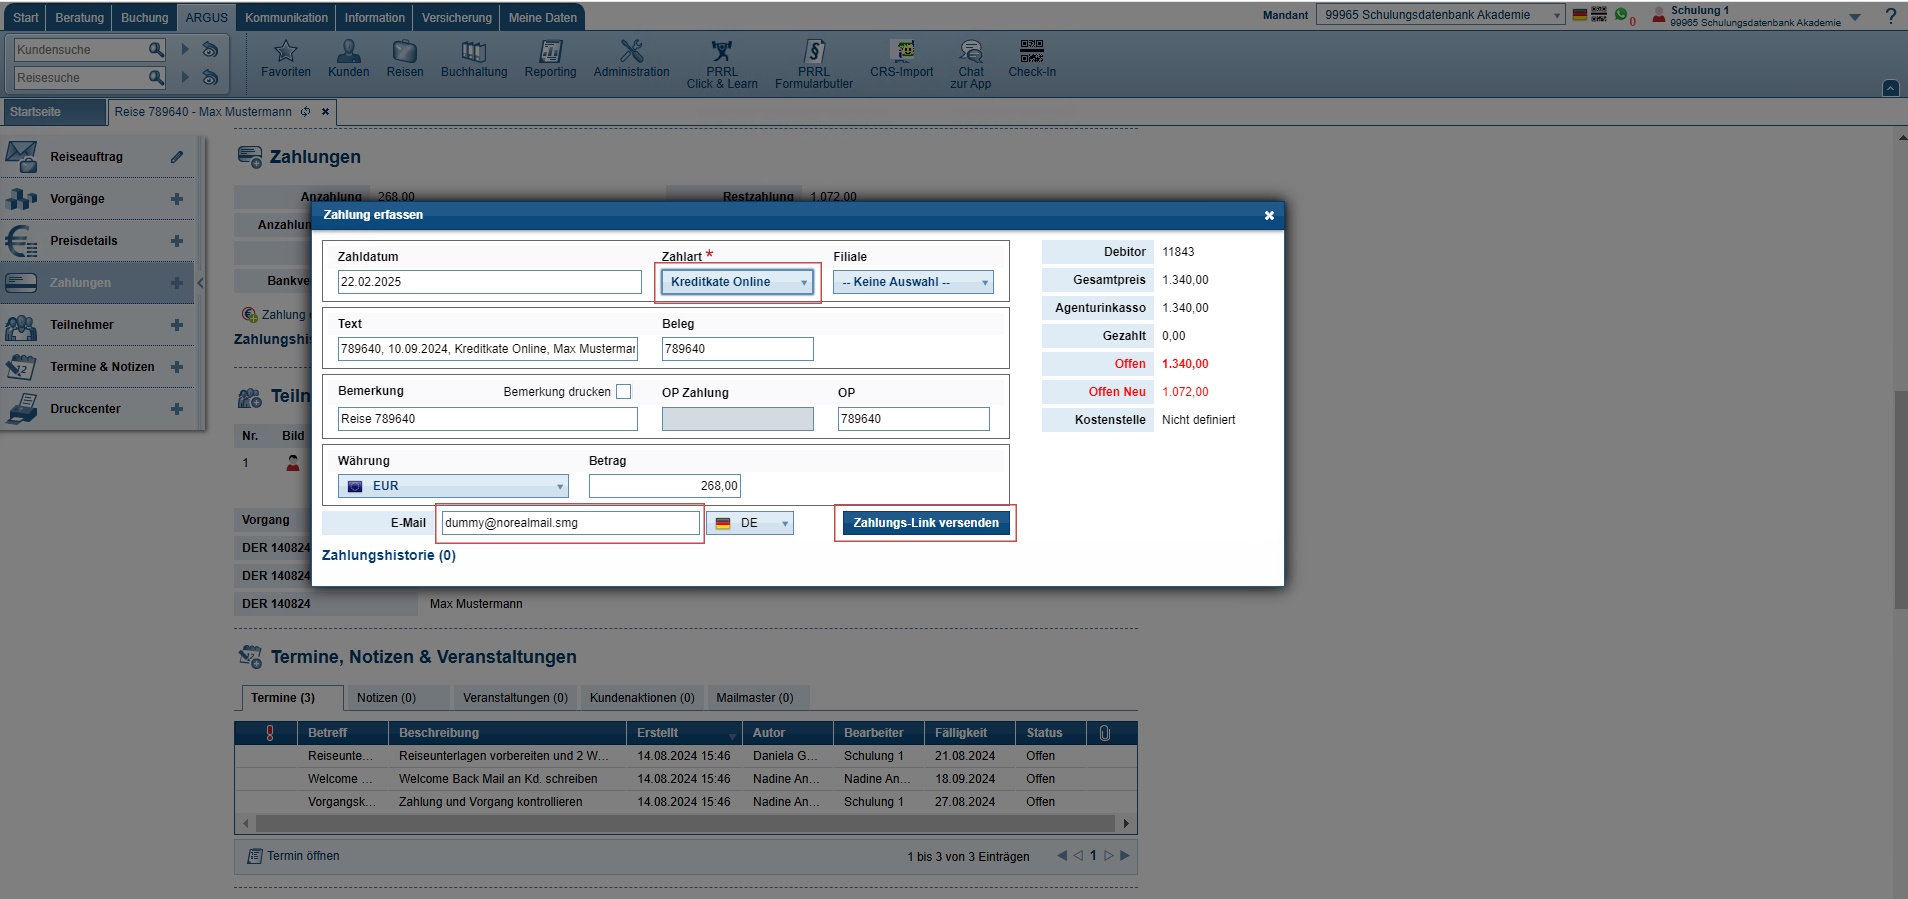The width and height of the screenshot is (1908, 899).
Task: Open the Check-In QR code icon
Action: tap(1032, 51)
